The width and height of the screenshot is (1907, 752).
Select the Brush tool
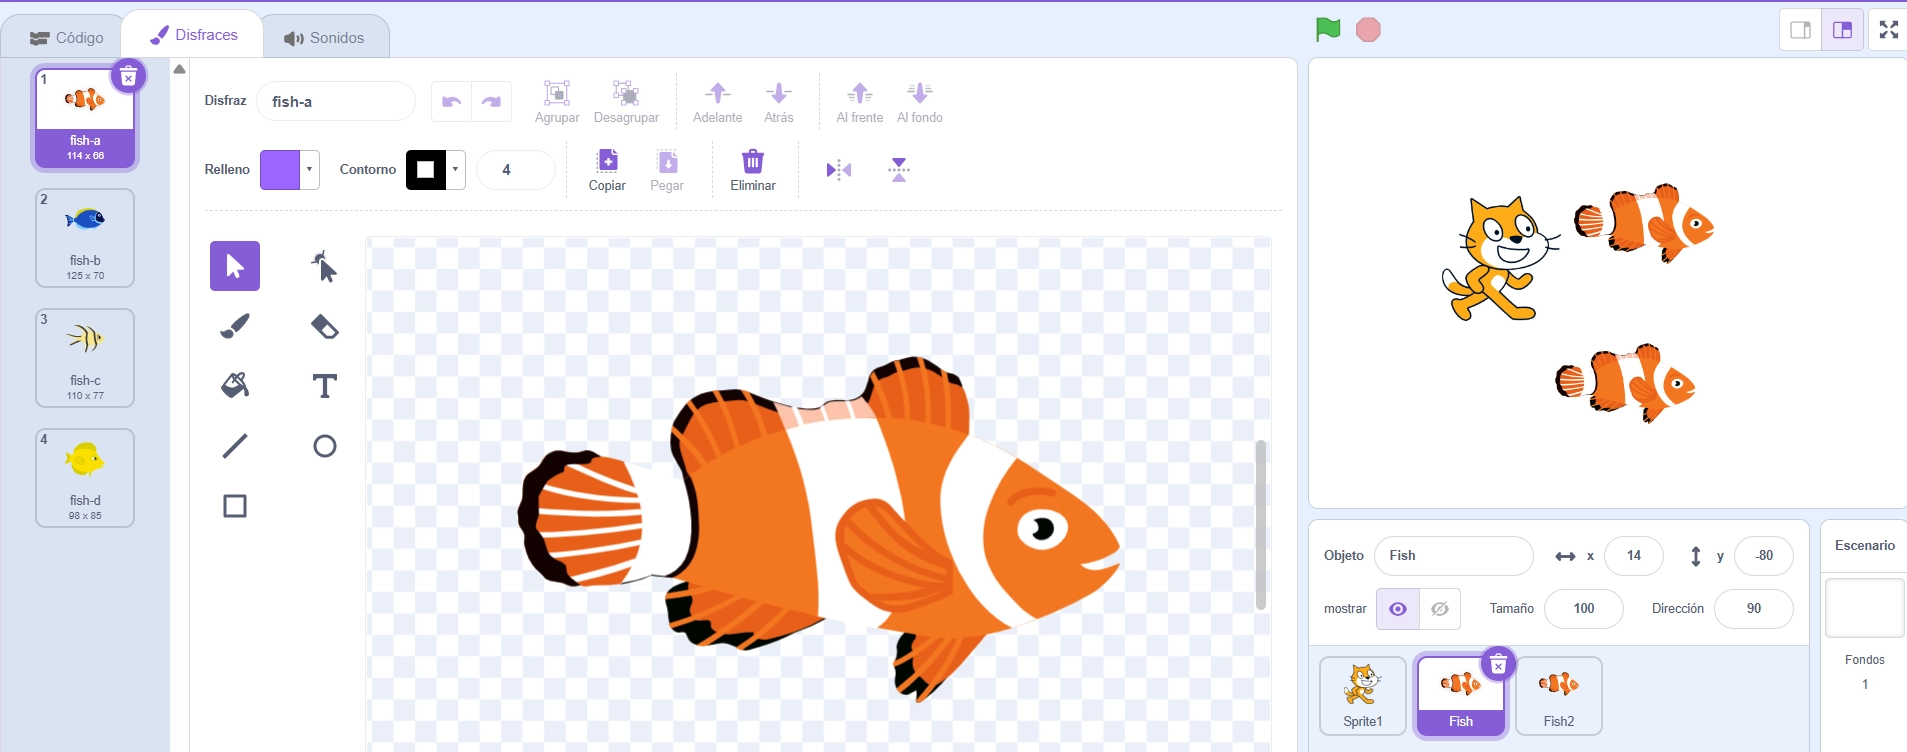(x=235, y=326)
